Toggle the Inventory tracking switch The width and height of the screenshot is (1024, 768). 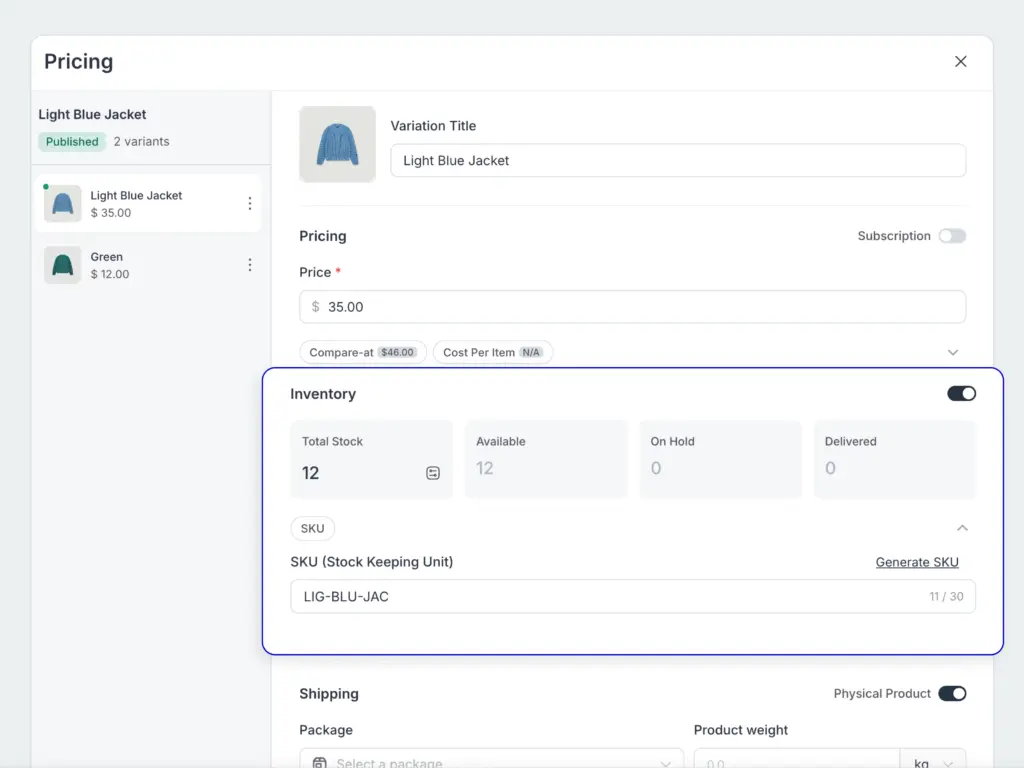coord(961,394)
